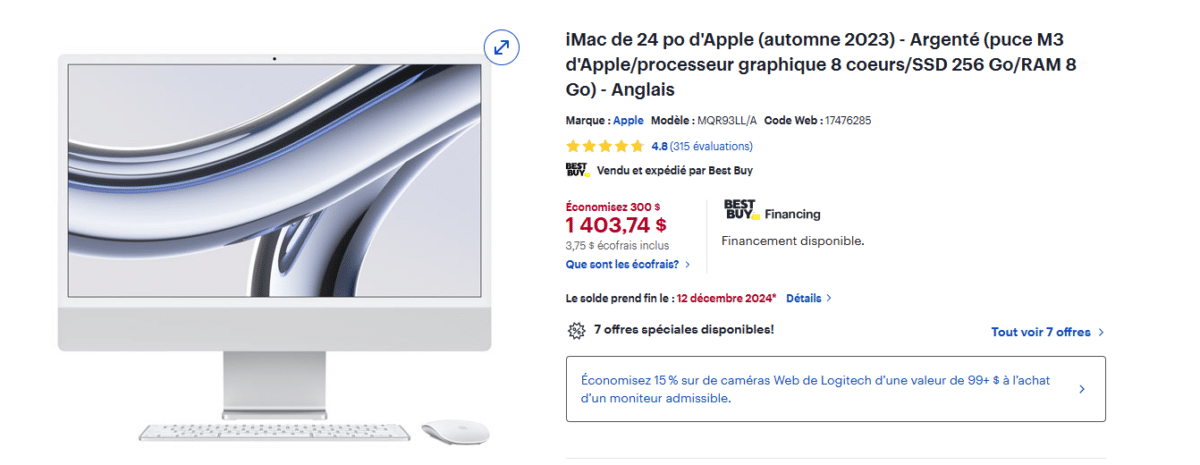Screen dimensions: 1200x465
Task: Click the special offers gear badge icon
Action: tap(576, 330)
